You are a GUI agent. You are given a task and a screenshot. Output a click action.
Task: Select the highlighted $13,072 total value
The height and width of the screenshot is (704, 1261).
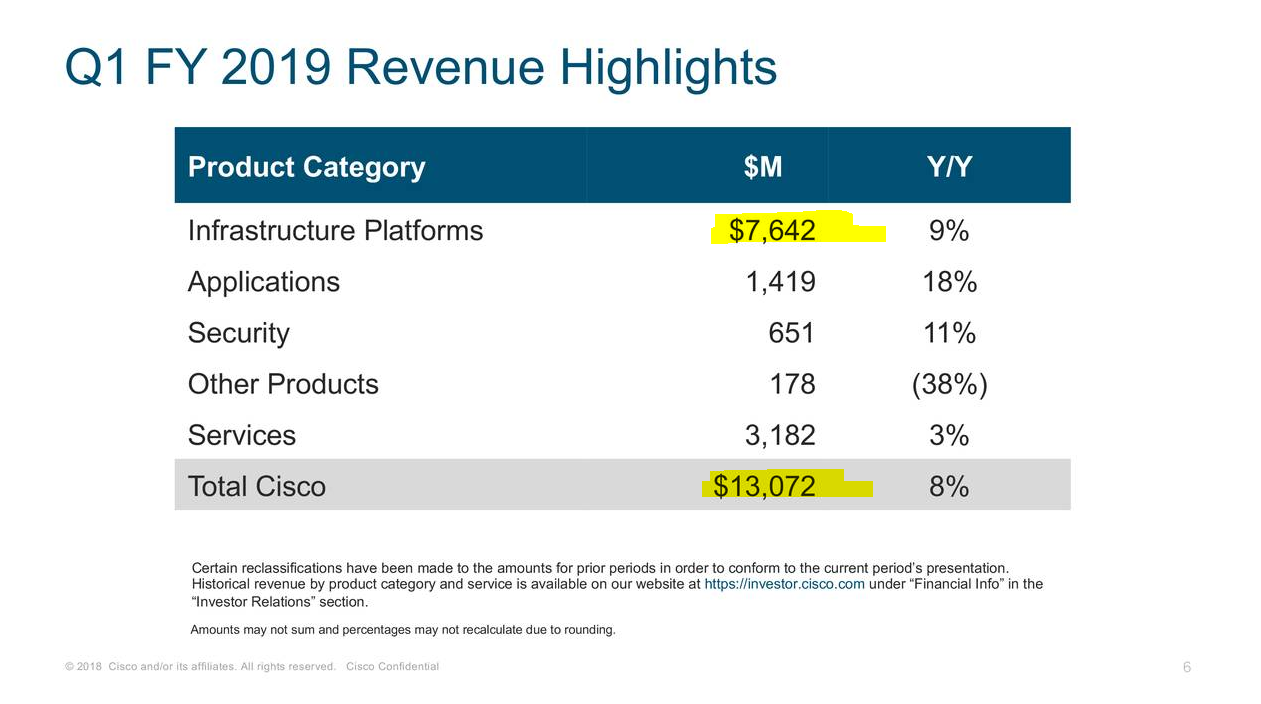coord(765,486)
